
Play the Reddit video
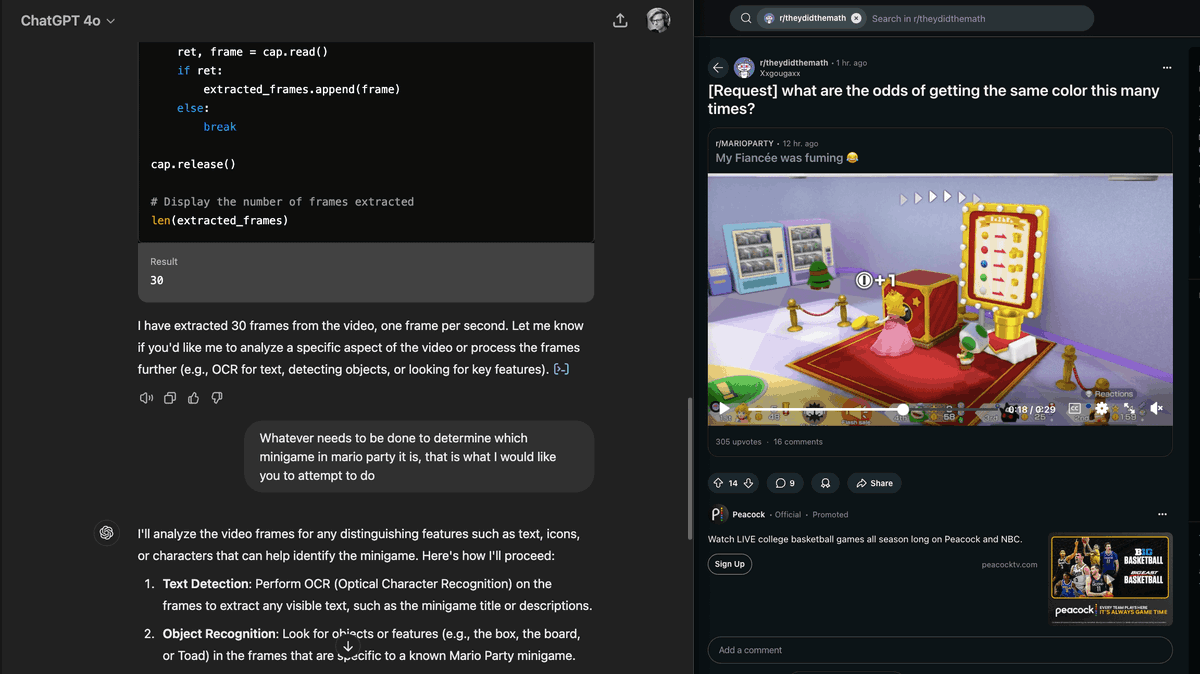(722, 408)
